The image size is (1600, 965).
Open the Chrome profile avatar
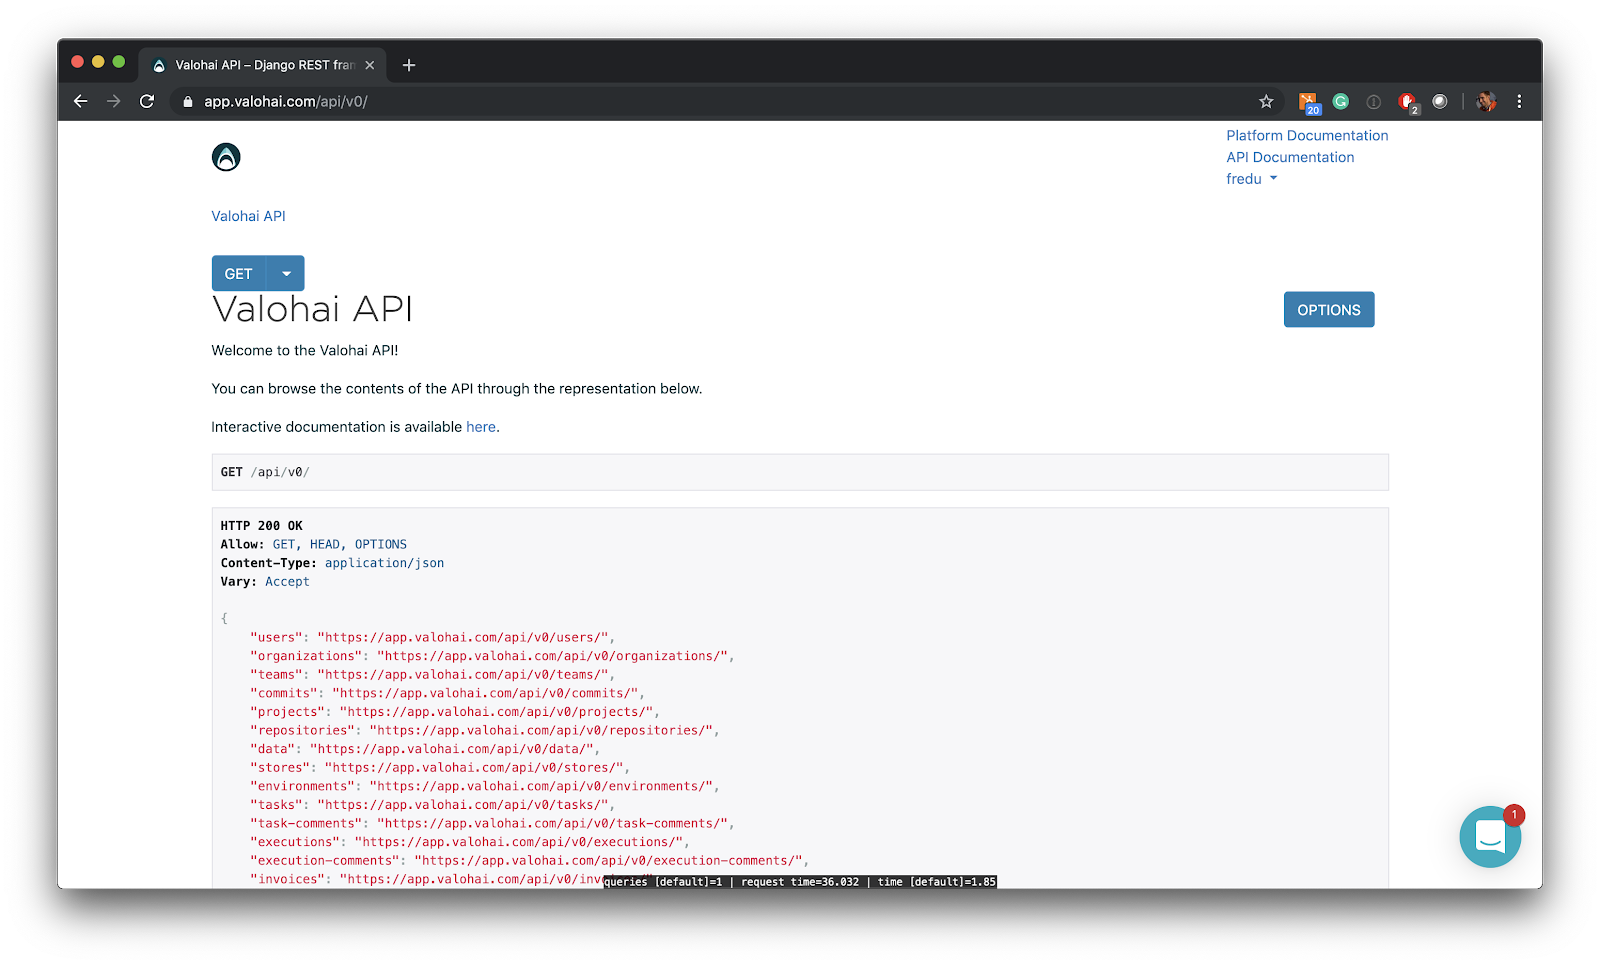(x=1486, y=101)
